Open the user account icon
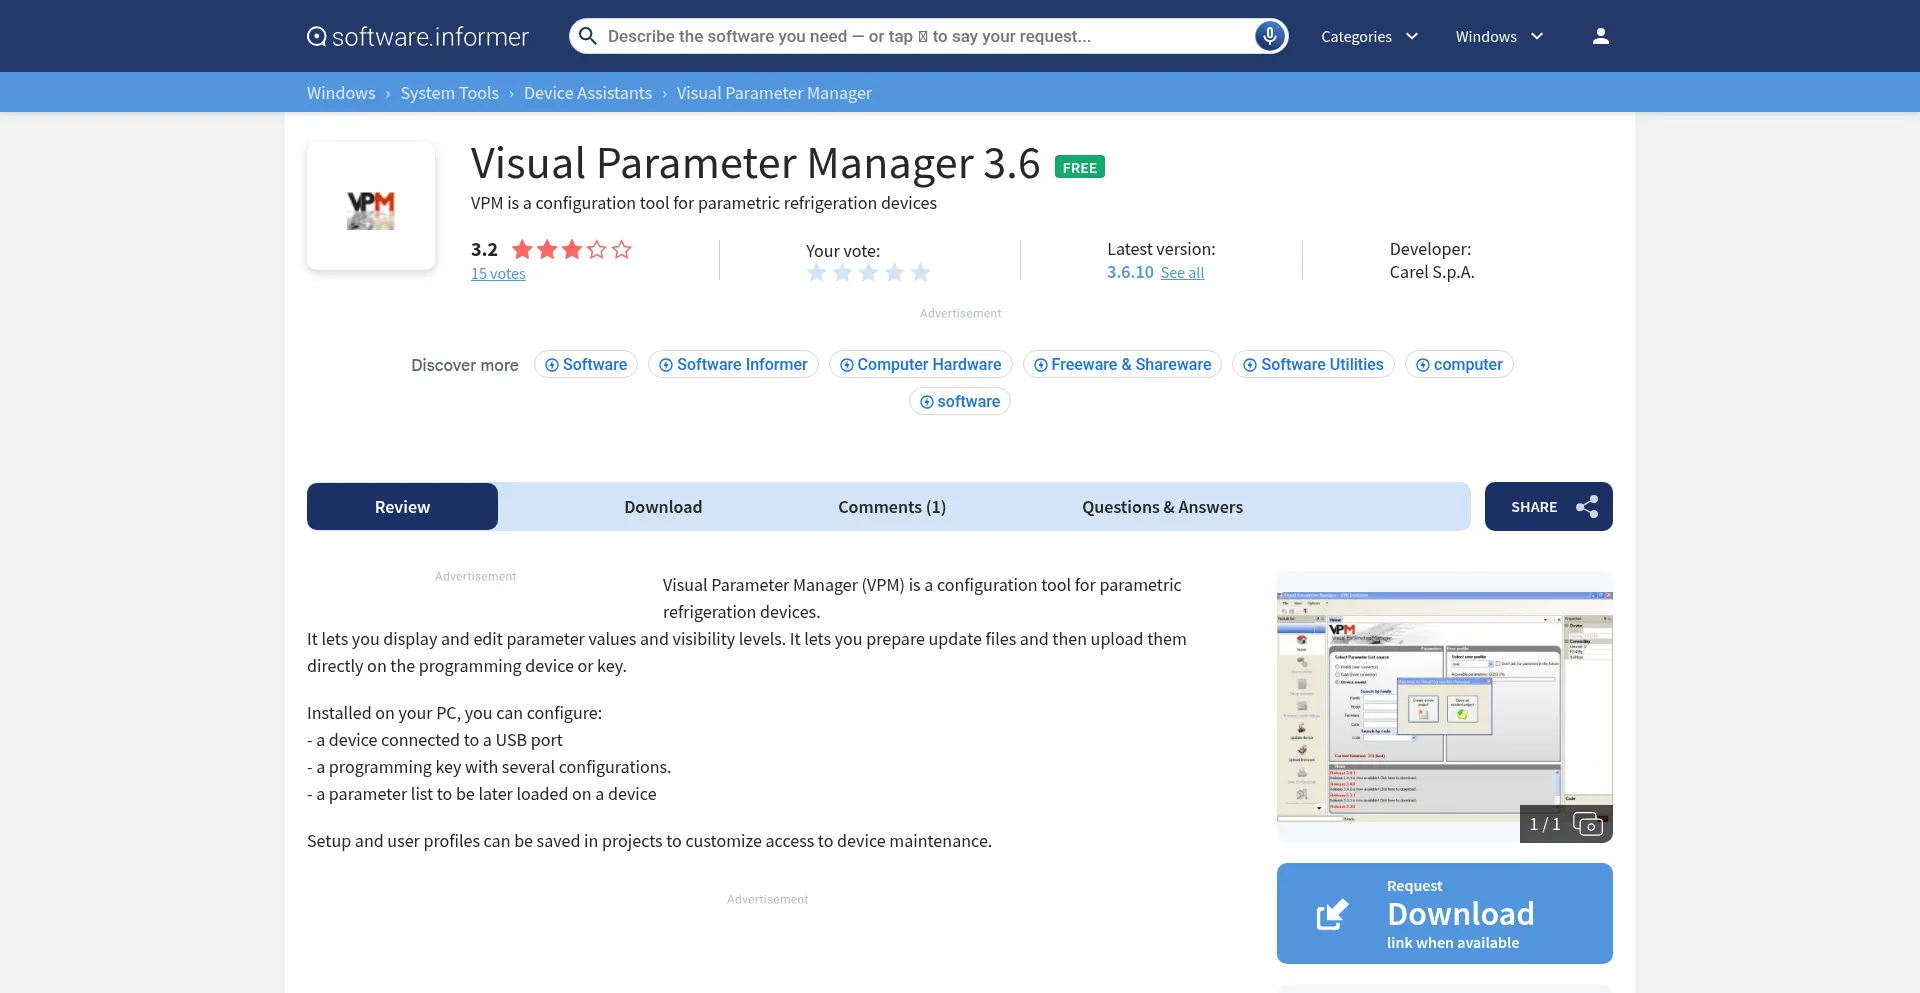The width and height of the screenshot is (1920, 993). pos(1600,36)
